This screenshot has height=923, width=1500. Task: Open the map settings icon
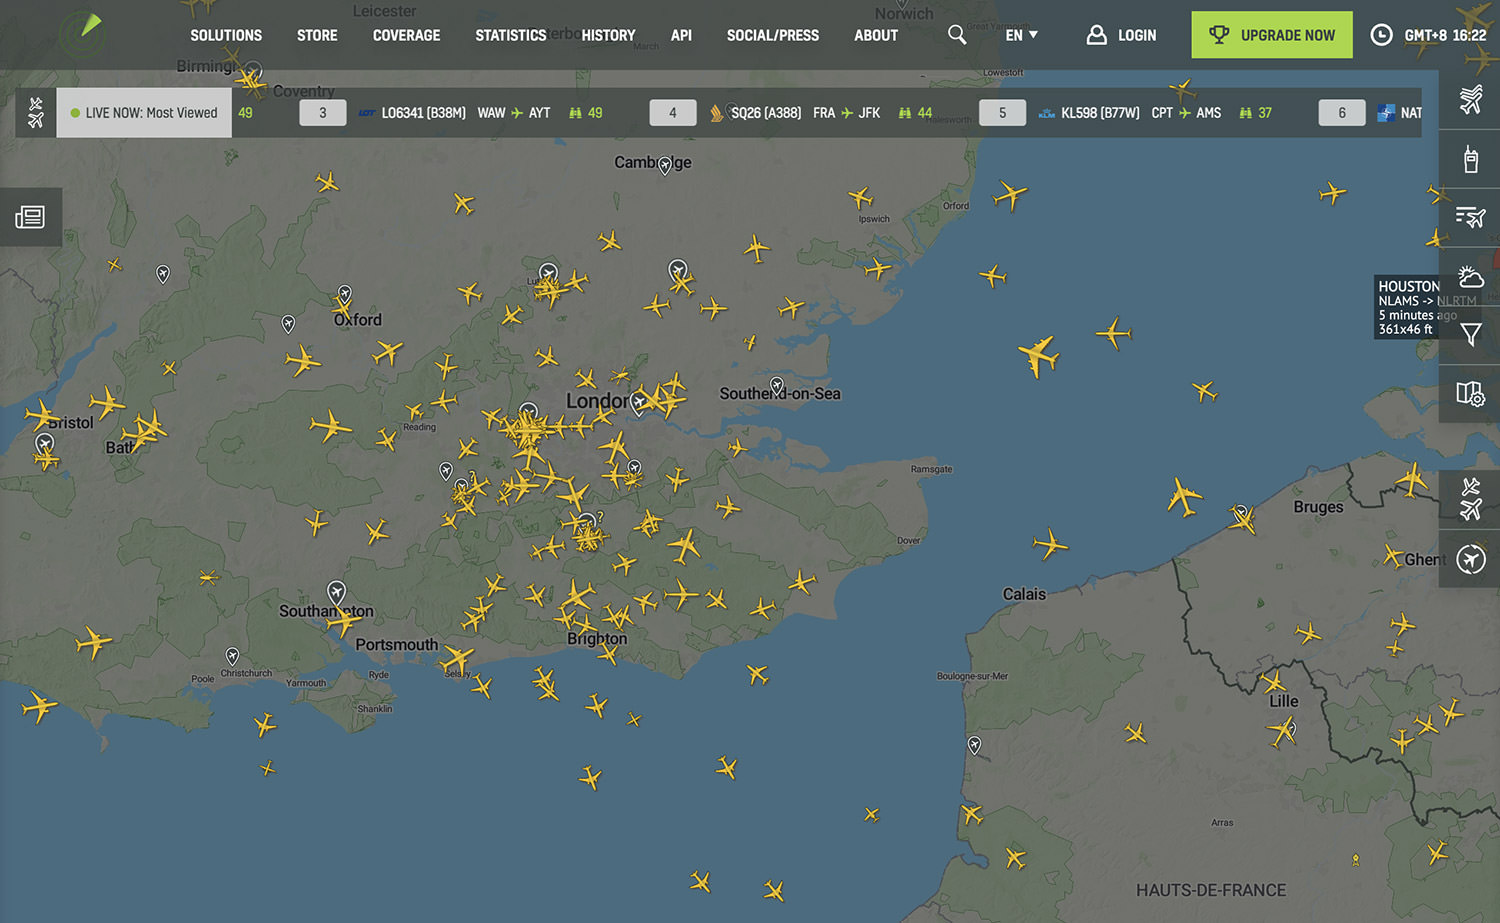pyautogui.click(x=1470, y=394)
